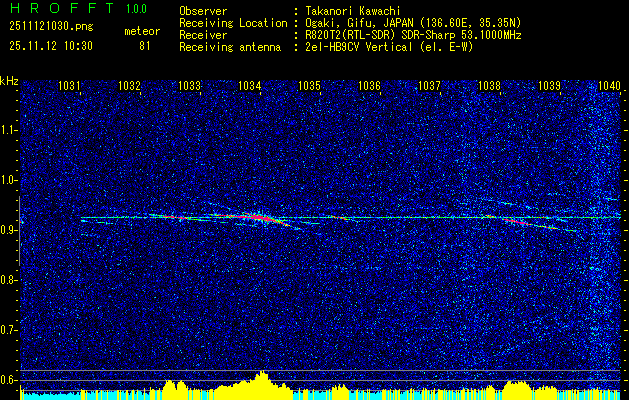Click the 0.7 kHz frequency label
Screen dimensions: 629x400
[x=9, y=330]
